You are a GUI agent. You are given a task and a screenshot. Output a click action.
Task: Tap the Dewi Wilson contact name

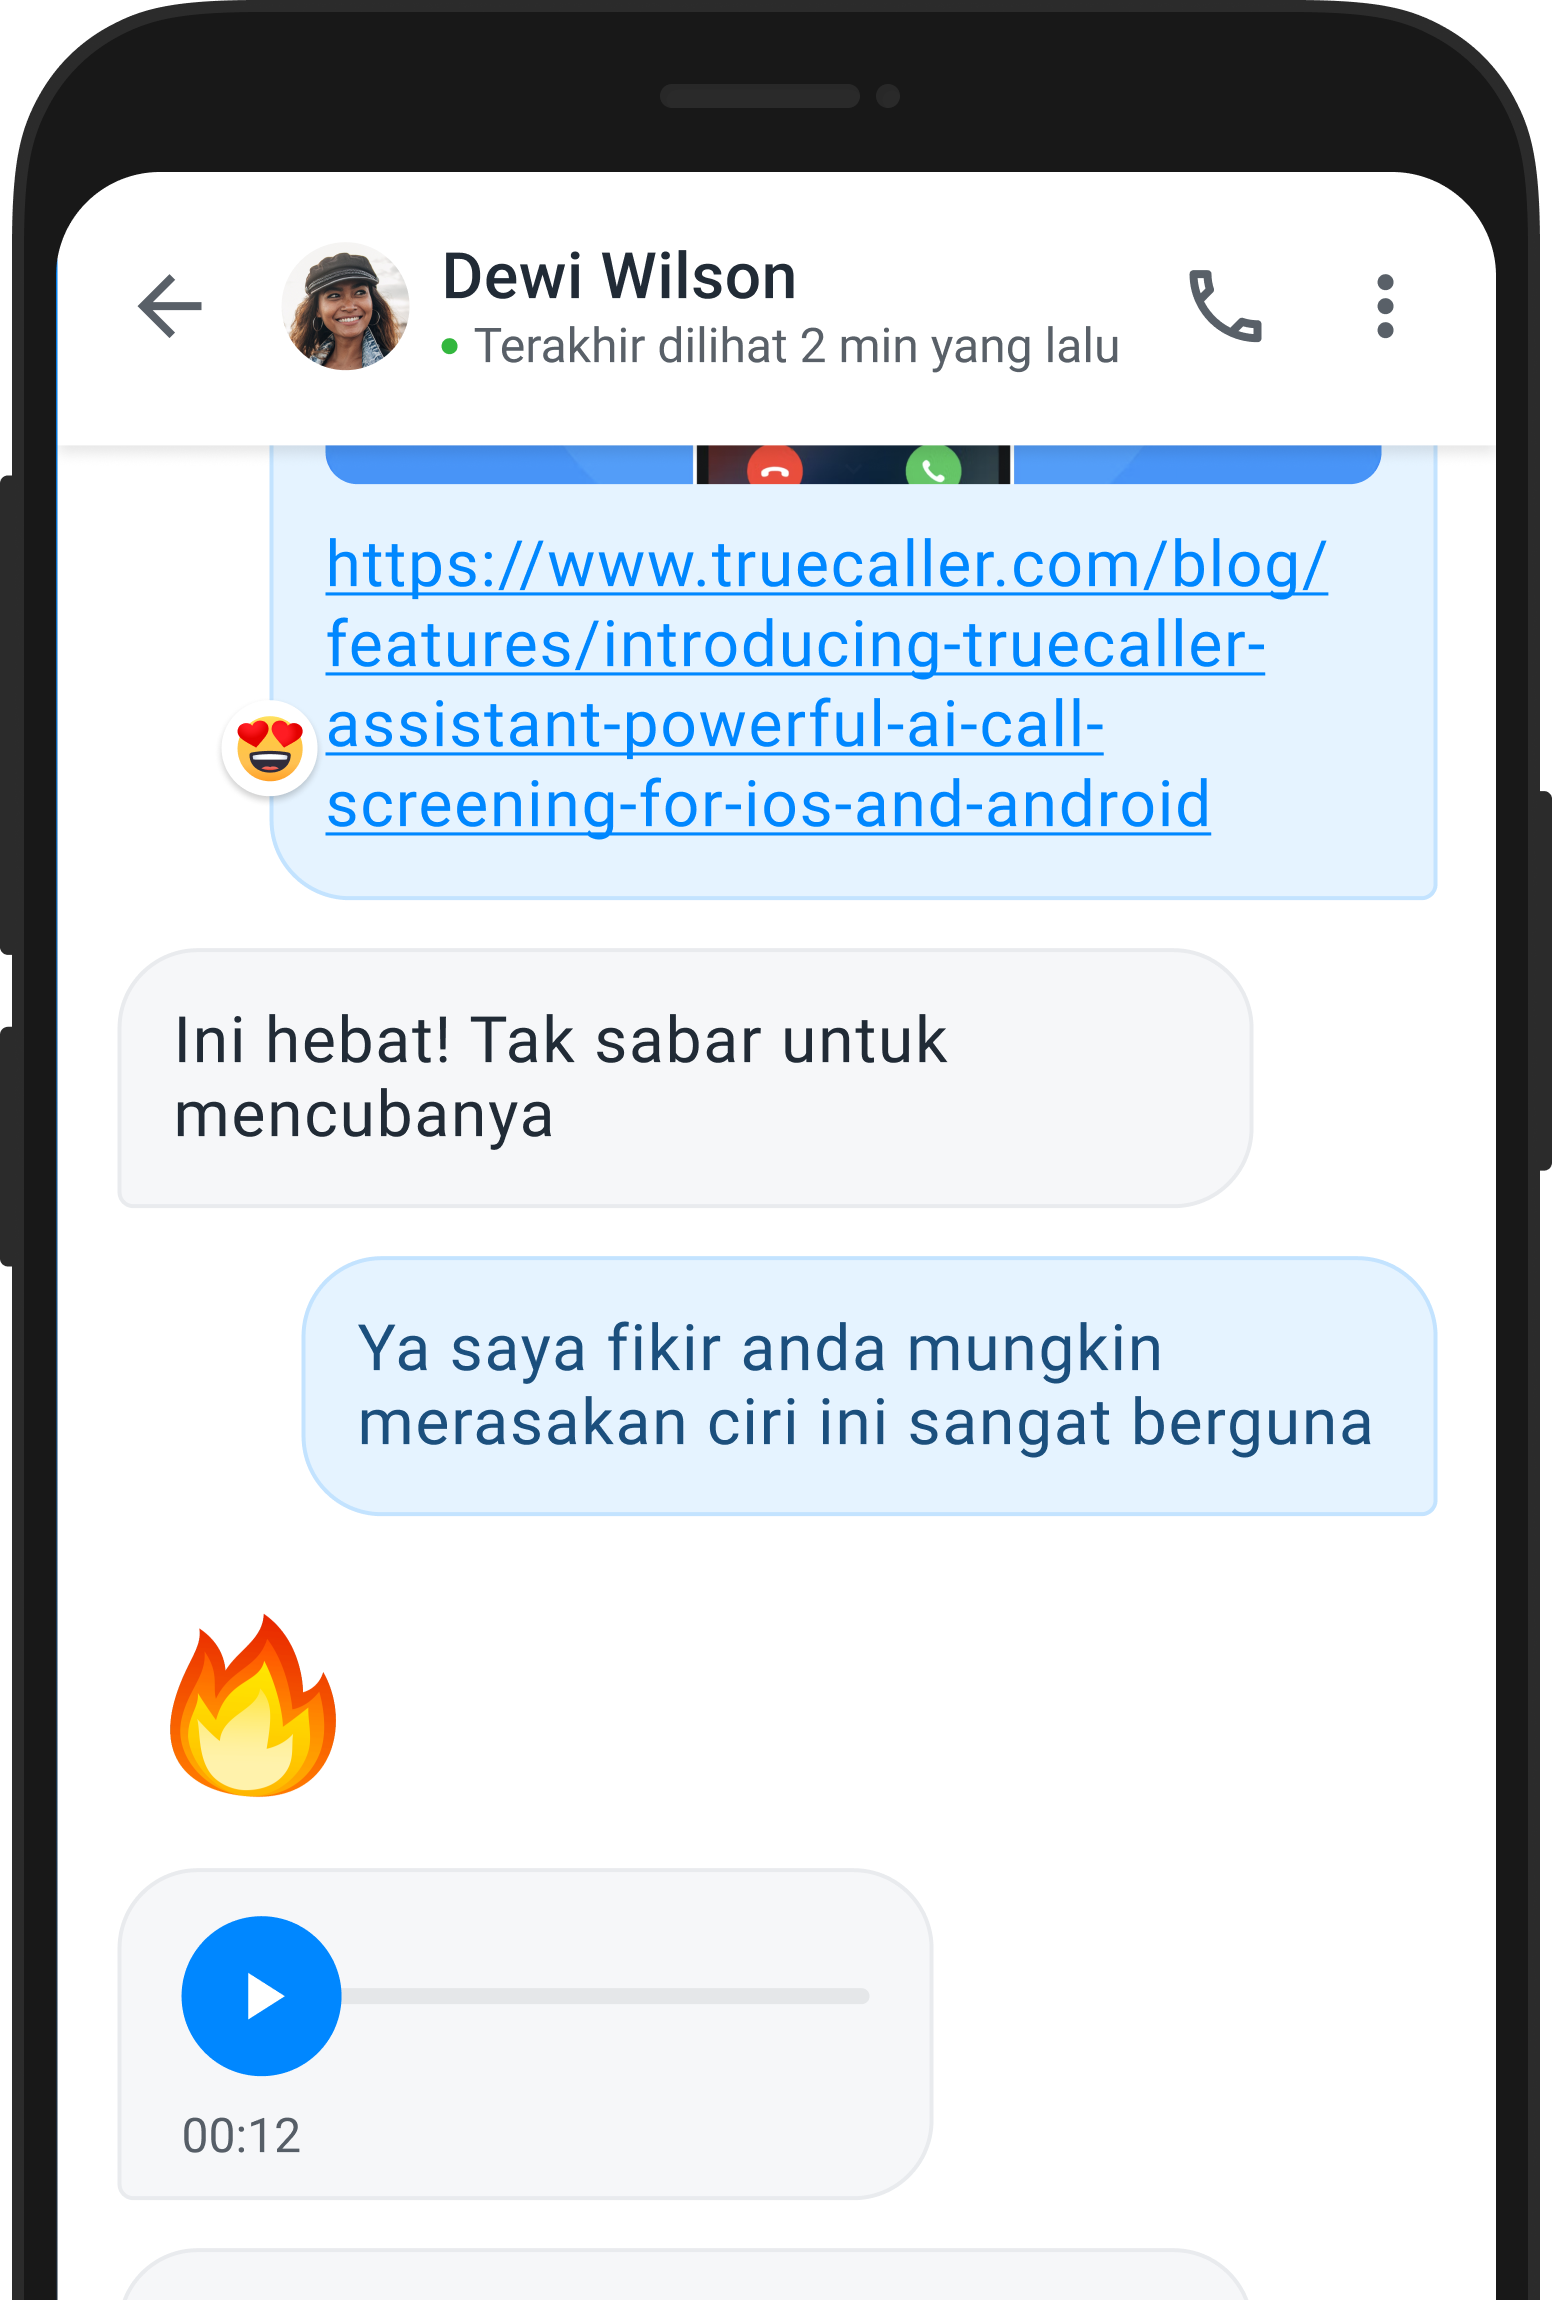coord(619,277)
